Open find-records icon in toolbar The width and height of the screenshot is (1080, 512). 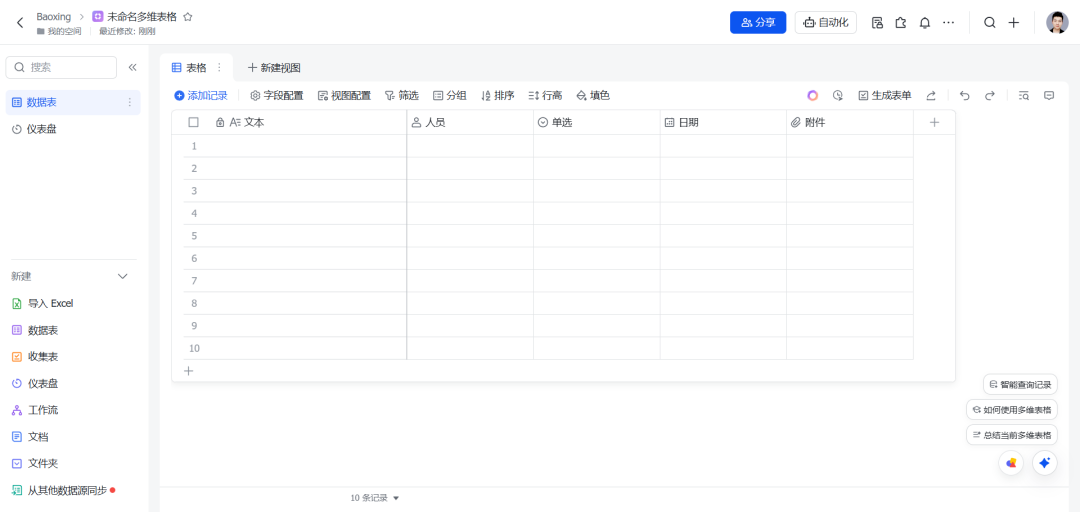[1024, 96]
